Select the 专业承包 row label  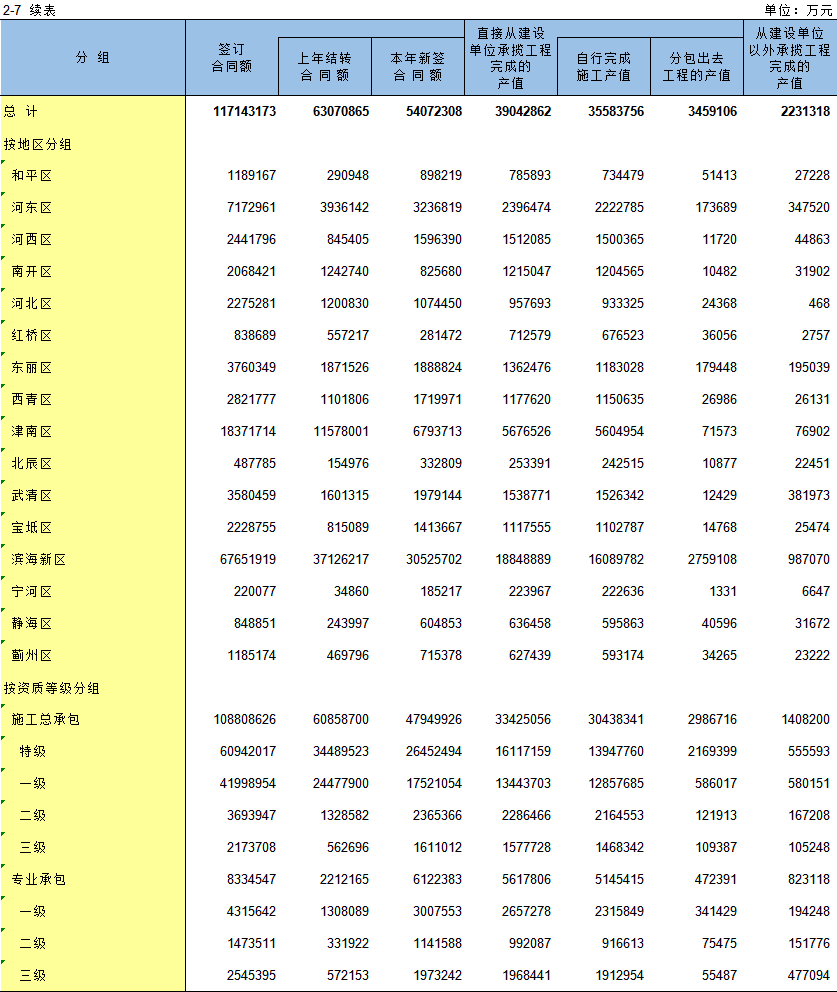39,879
